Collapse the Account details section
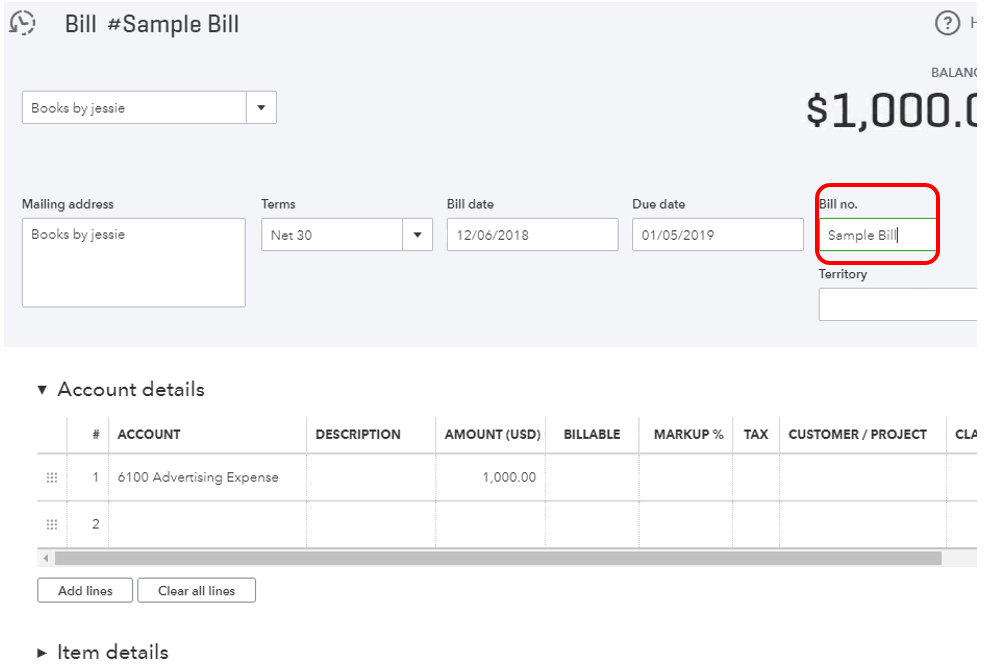The height and width of the screenshot is (669, 984). (42, 390)
